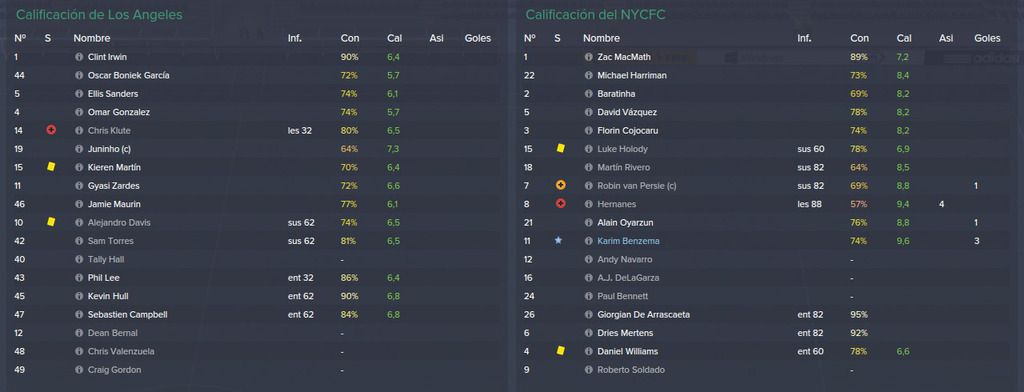This screenshot has height=392, width=1024.
Task: Click red injury icon beside Hernanes
Action: tap(560, 204)
